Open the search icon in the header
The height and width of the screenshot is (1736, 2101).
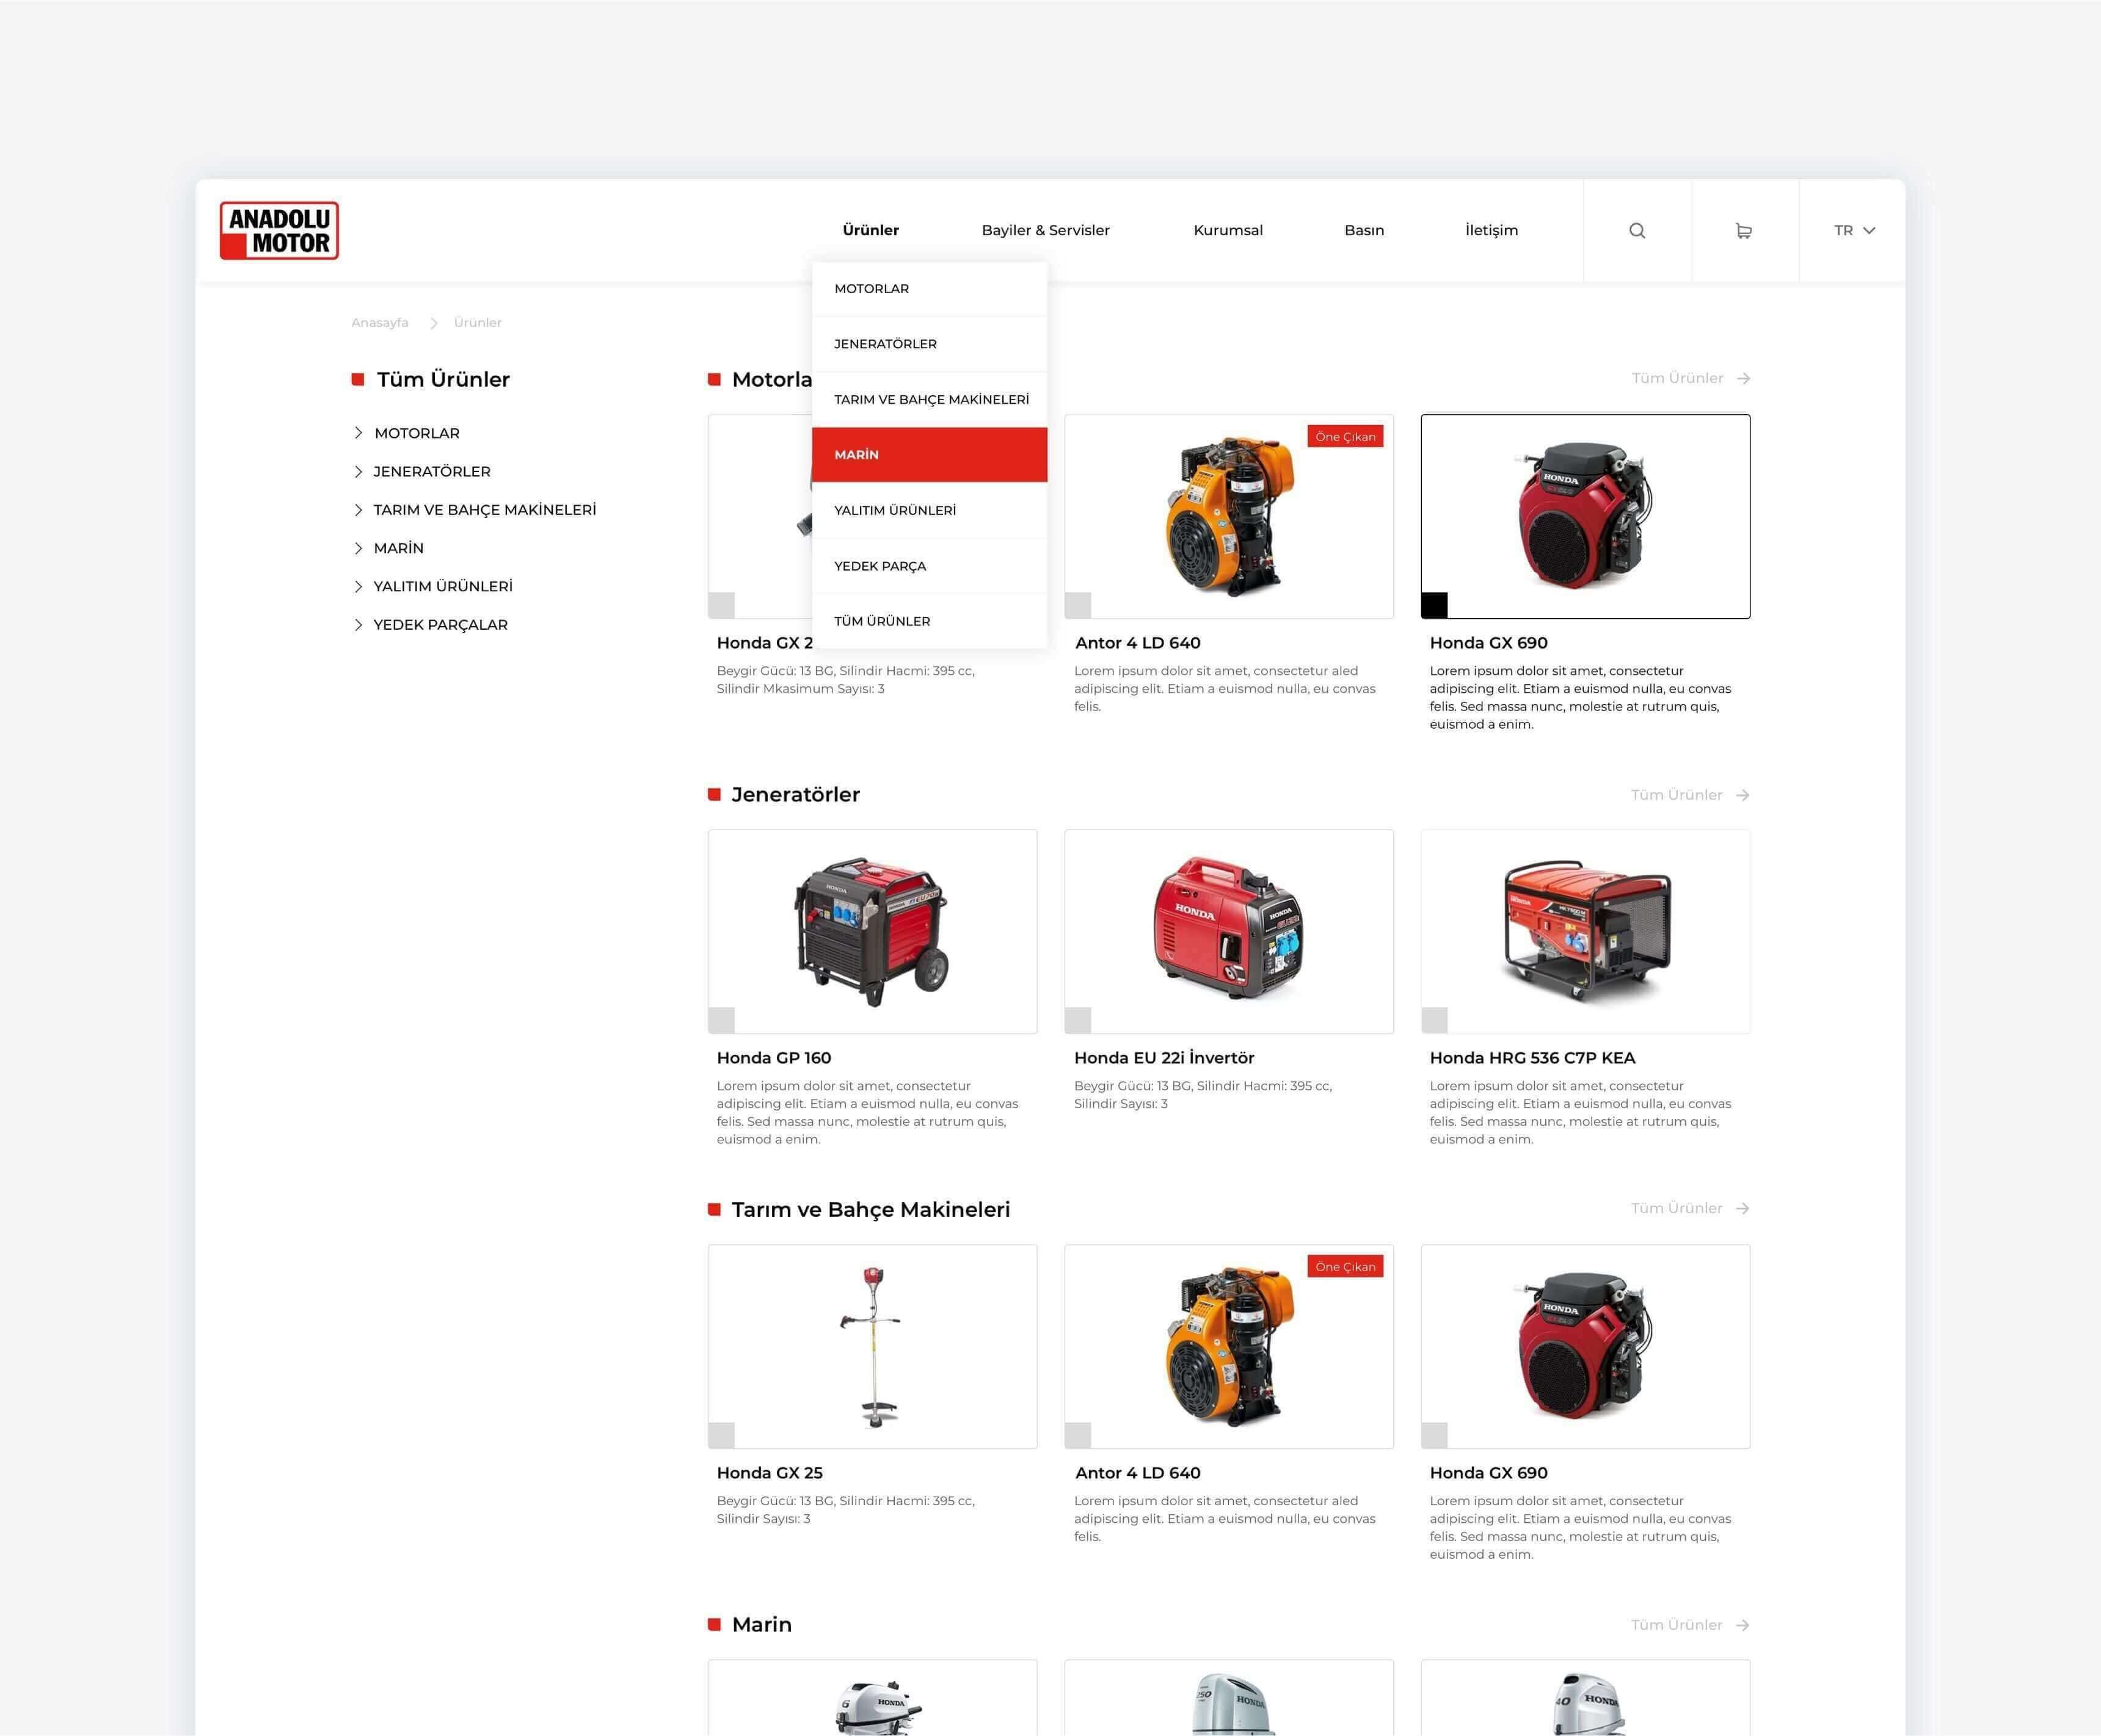click(1637, 231)
